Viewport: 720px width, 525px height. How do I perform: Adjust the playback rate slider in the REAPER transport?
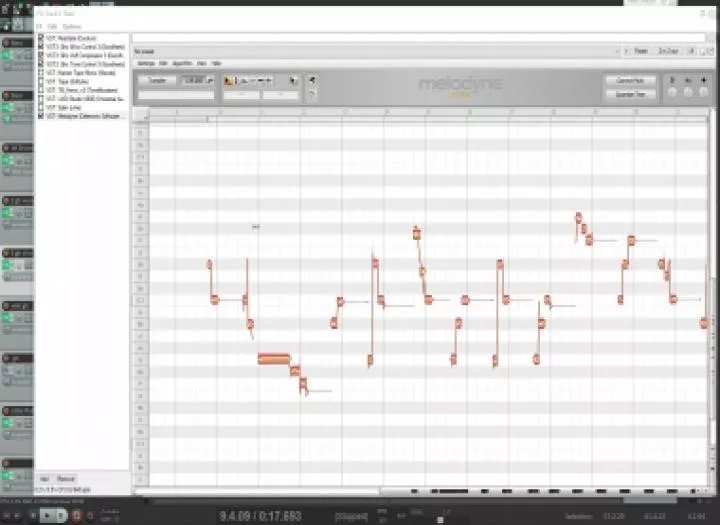click(440, 519)
